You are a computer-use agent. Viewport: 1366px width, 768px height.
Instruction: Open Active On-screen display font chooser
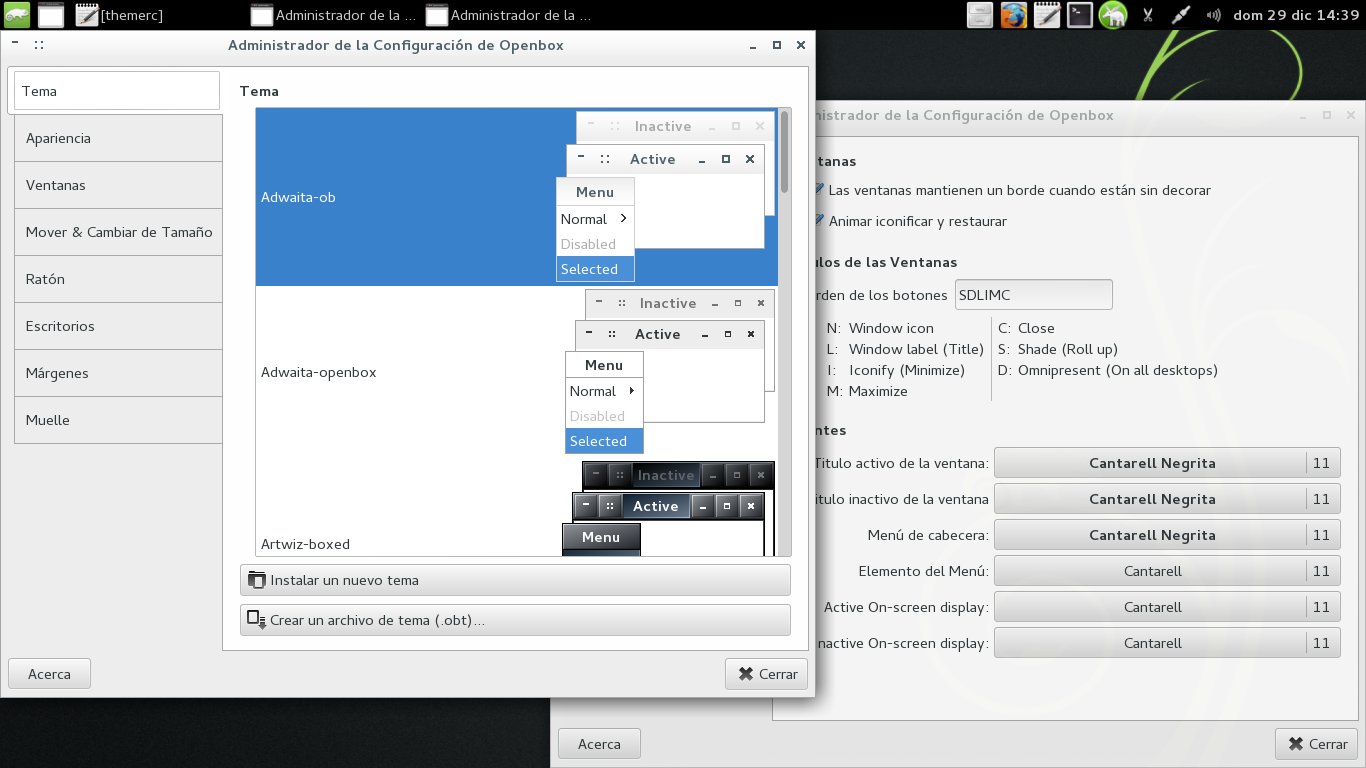pos(1167,607)
